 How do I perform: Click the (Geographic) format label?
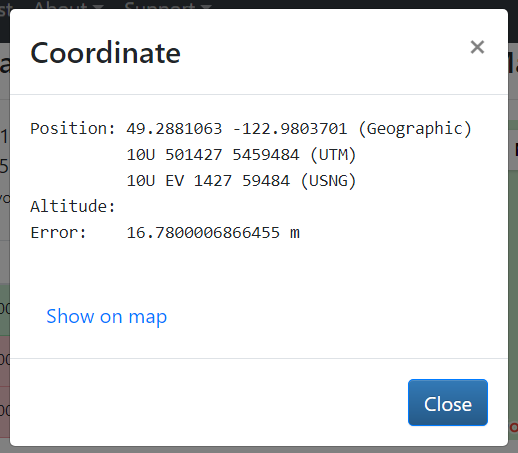415,129
